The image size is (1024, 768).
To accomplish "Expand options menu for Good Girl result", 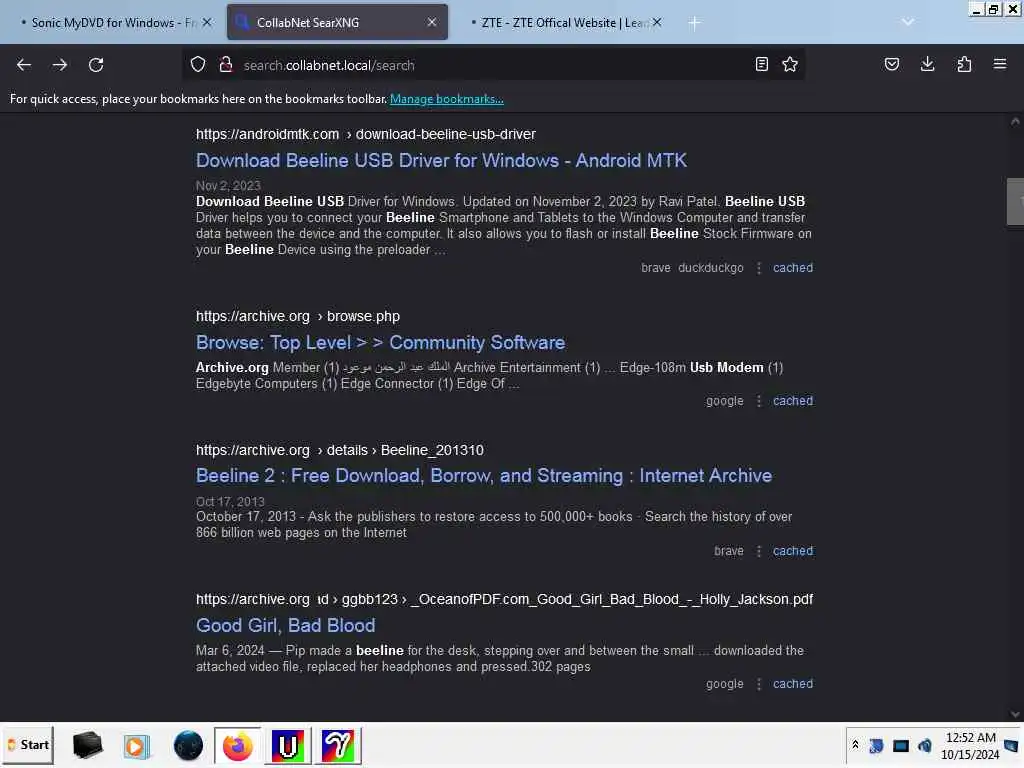I will [759, 684].
